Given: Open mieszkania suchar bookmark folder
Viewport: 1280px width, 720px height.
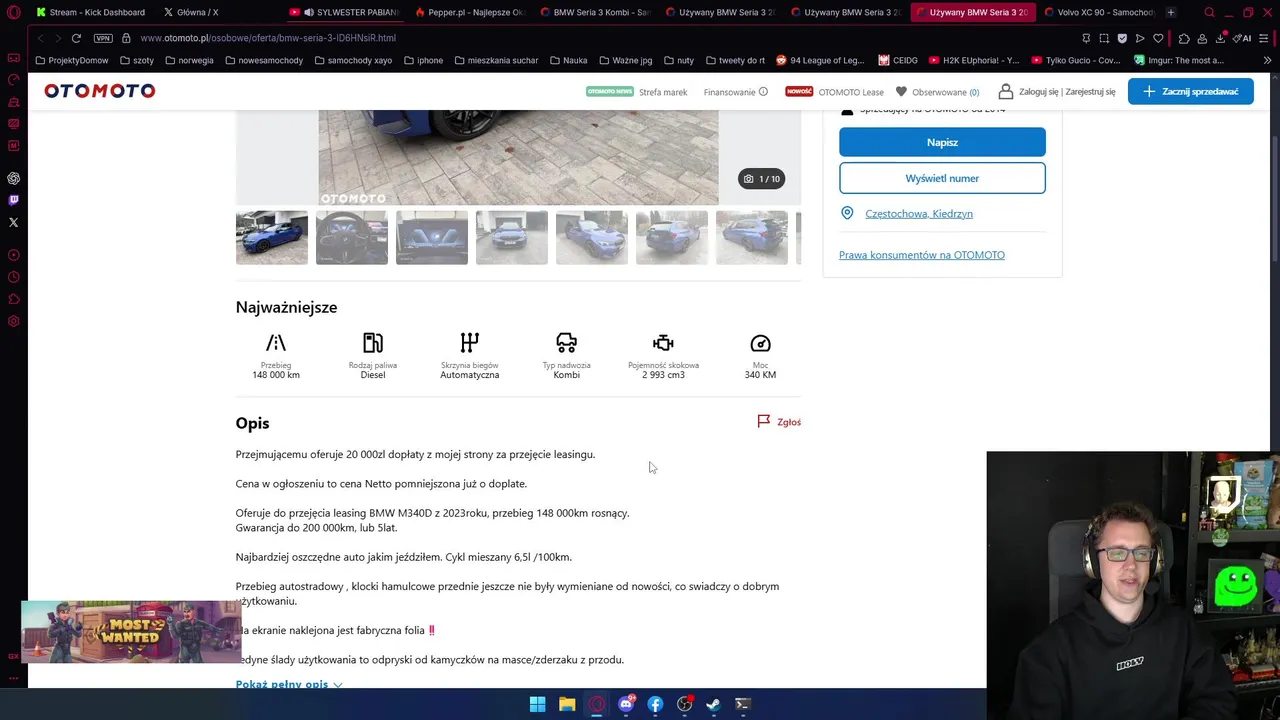Looking at the screenshot, I should [495, 60].
